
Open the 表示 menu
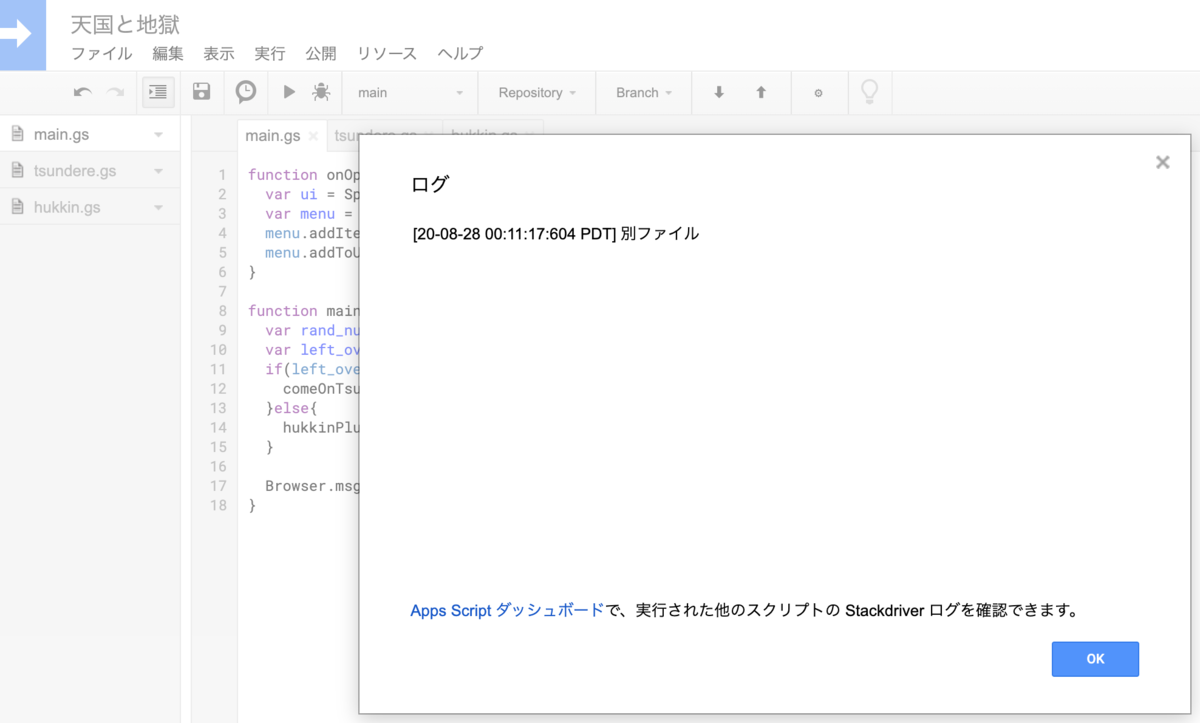[219, 54]
